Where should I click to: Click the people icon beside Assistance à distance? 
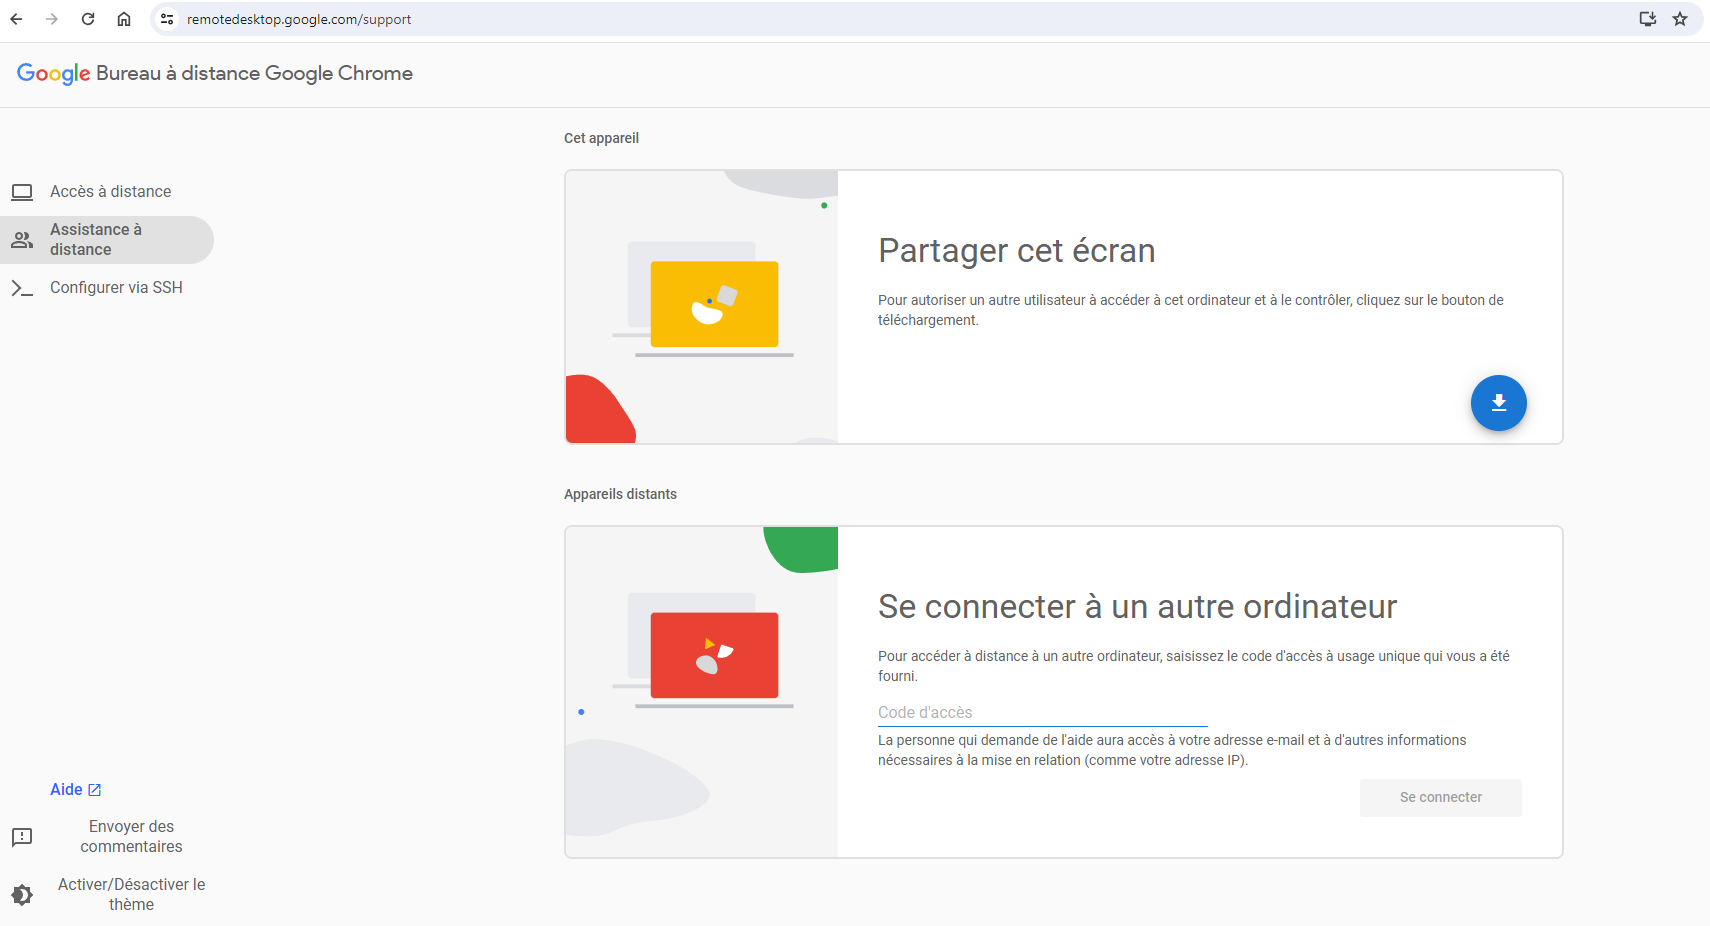(x=22, y=240)
